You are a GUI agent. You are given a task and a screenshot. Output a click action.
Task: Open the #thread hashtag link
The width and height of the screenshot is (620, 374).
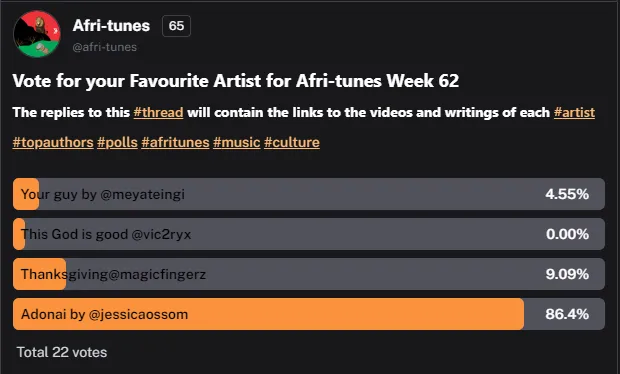(x=159, y=112)
